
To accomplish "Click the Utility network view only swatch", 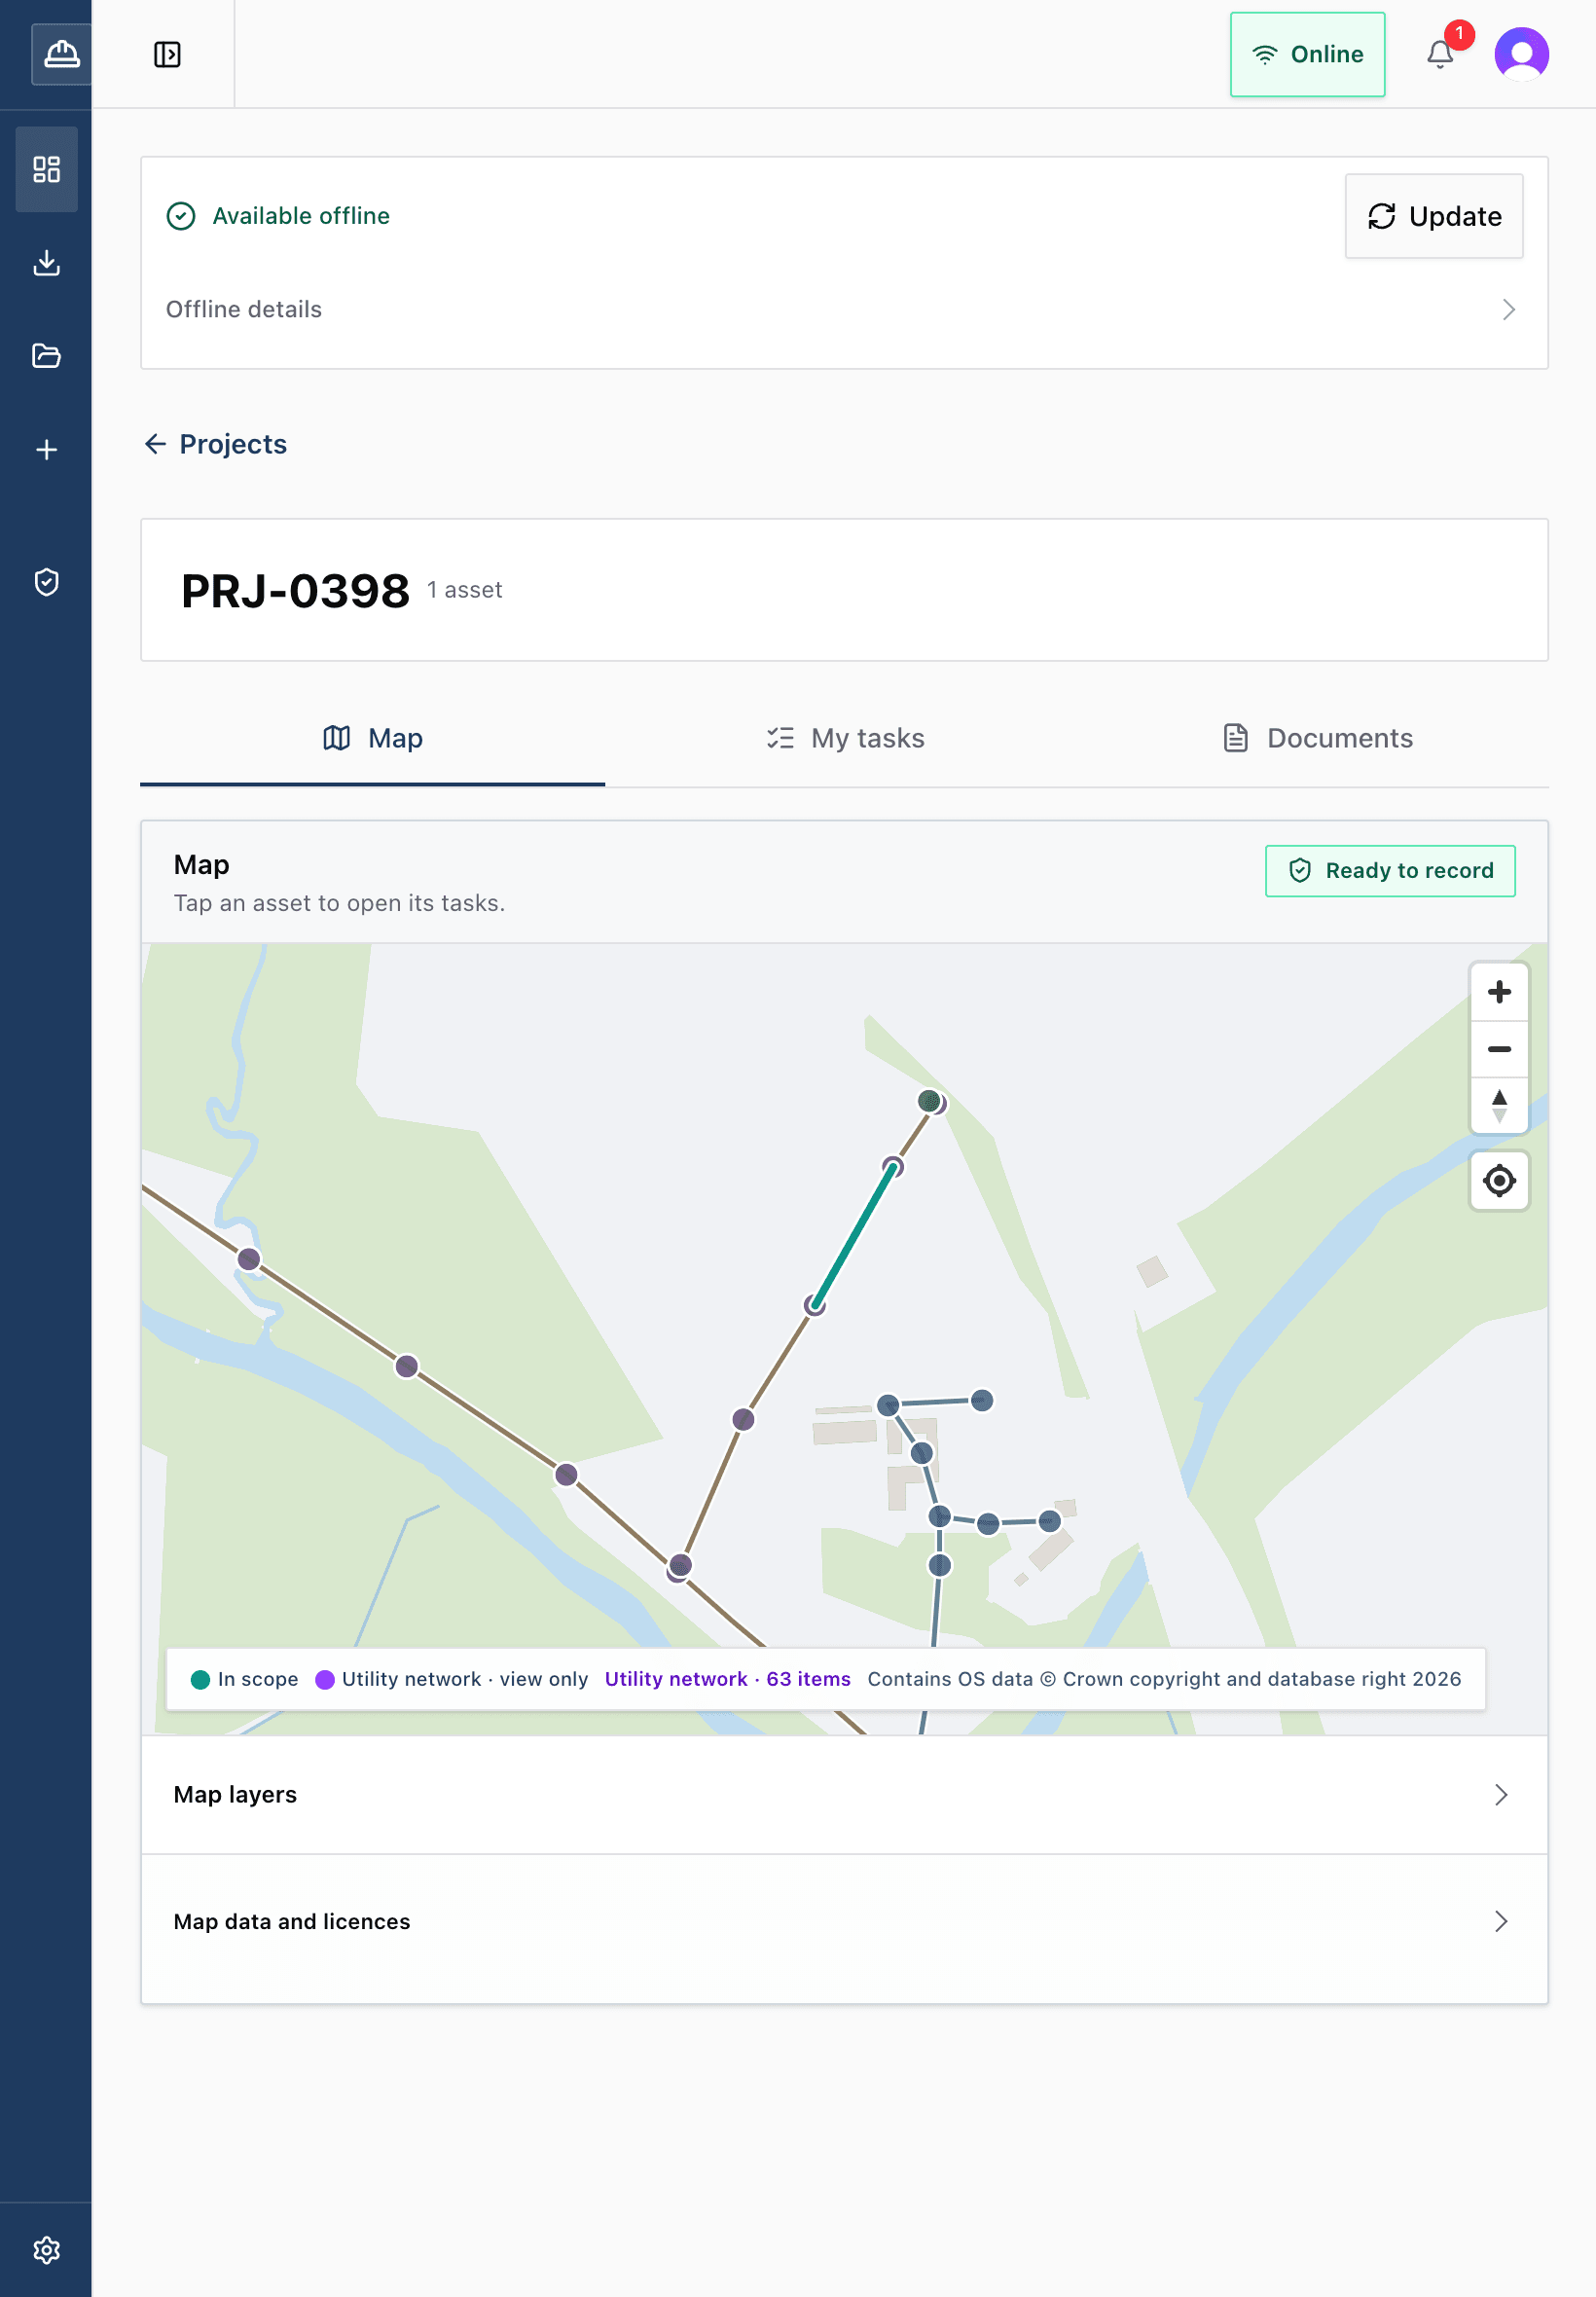I will pos(325,1679).
